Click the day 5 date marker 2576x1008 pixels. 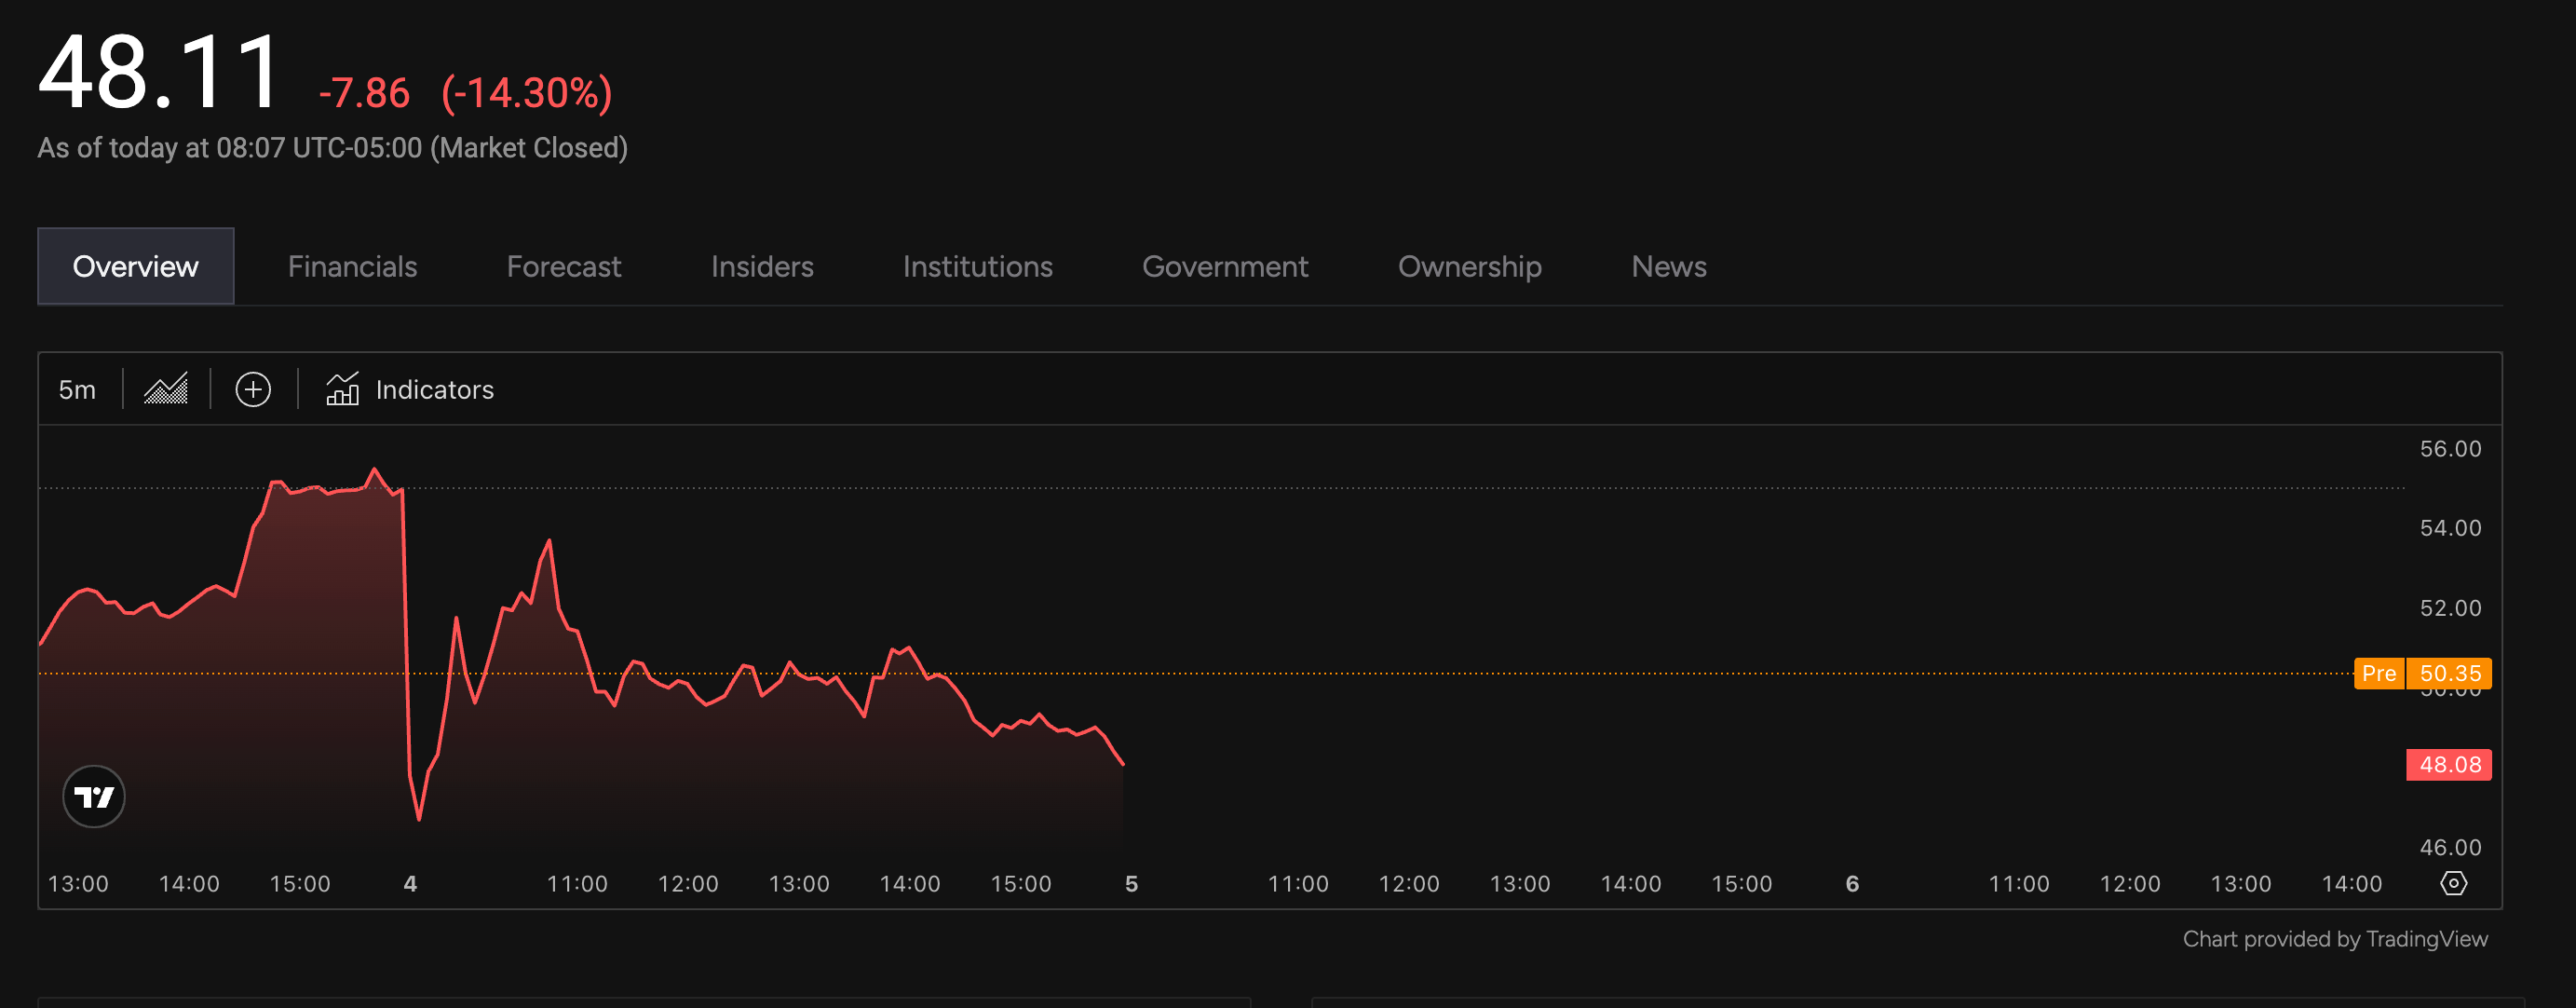click(1131, 884)
